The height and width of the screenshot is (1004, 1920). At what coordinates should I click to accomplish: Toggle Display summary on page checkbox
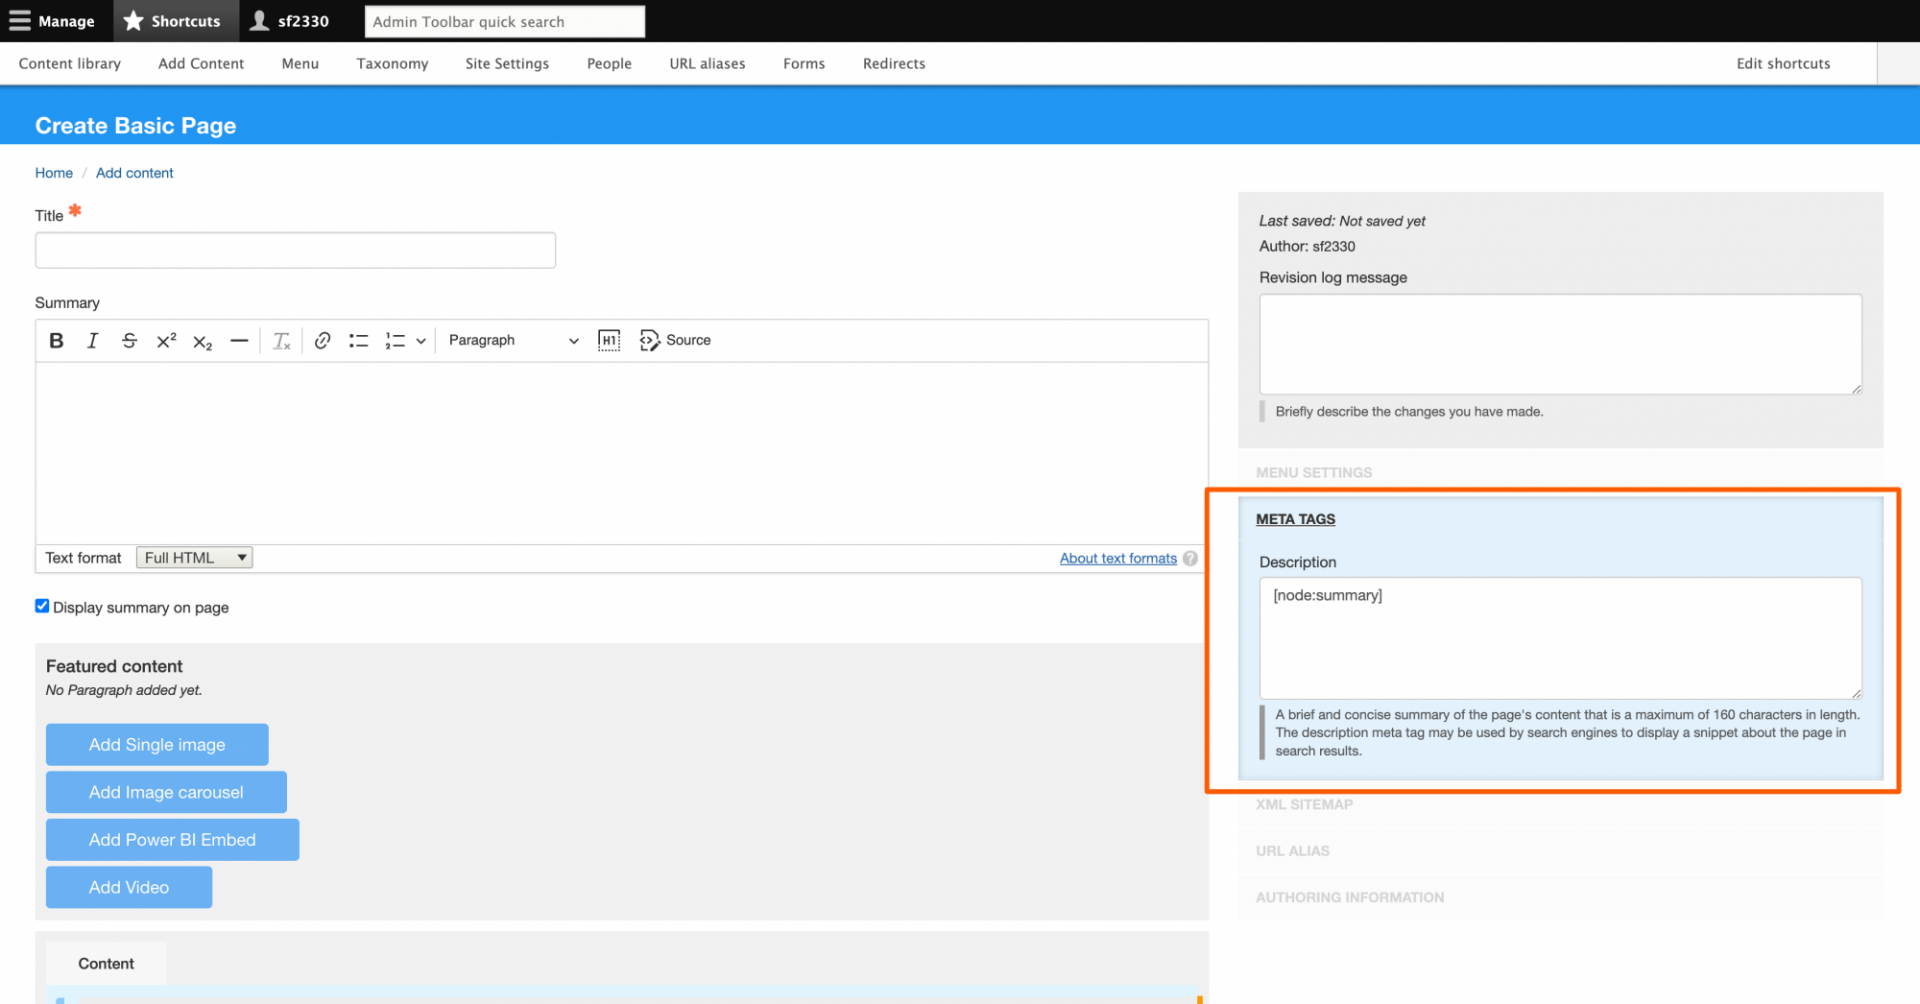(x=42, y=606)
